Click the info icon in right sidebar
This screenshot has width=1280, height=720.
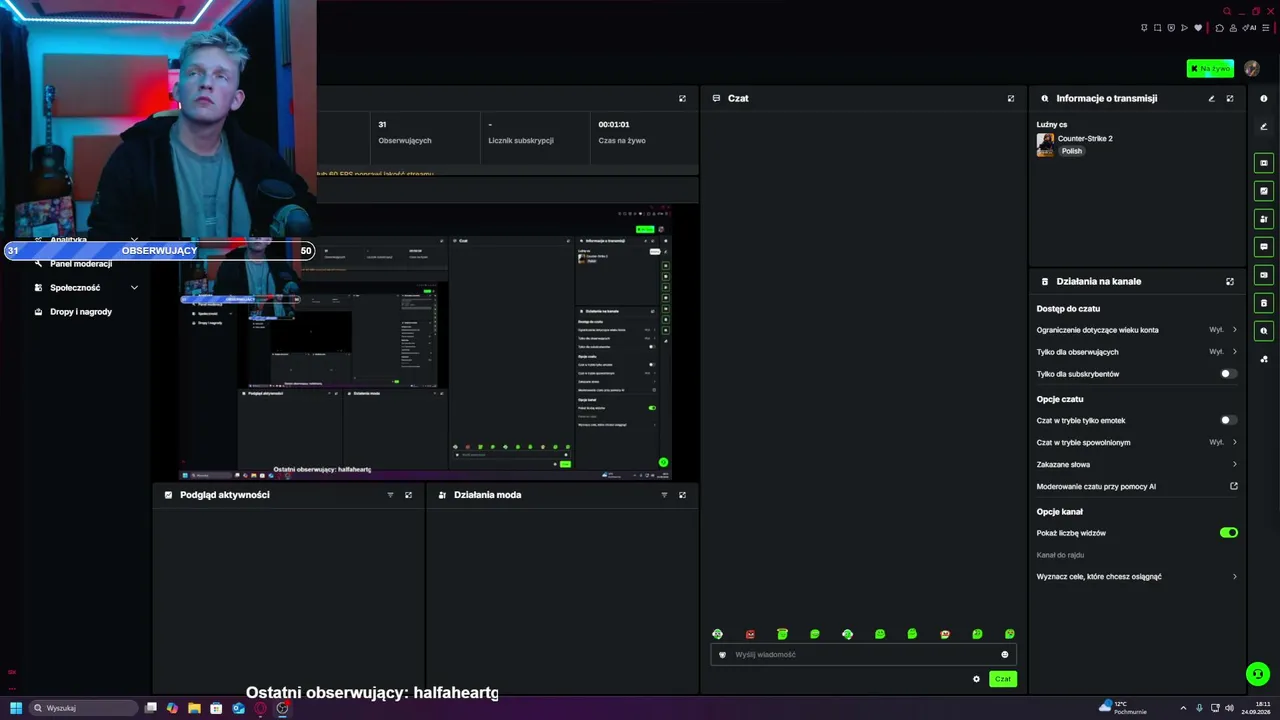[1264, 98]
